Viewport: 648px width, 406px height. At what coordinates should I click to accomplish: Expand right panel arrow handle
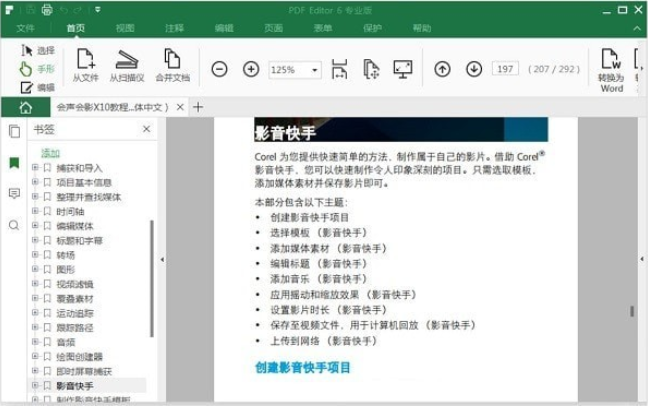pos(642,259)
